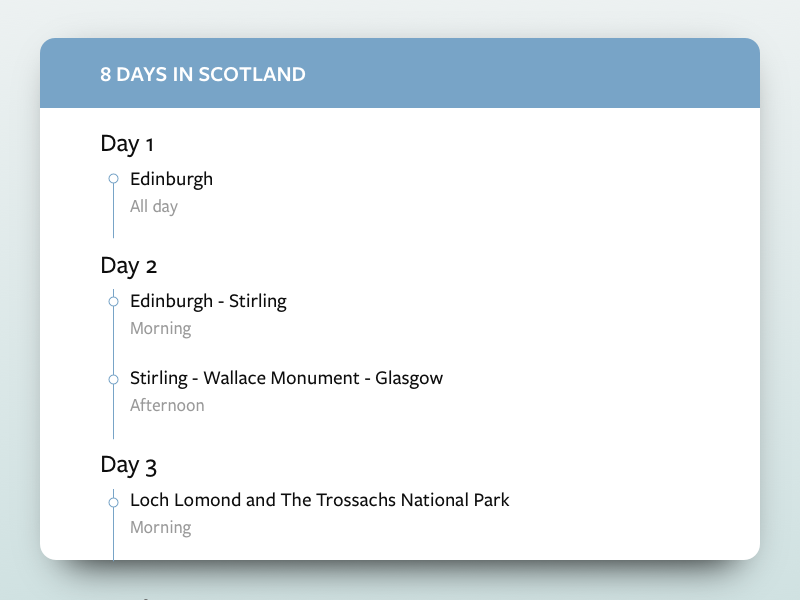Select the Day 1 heading
The height and width of the screenshot is (600, 800).
pos(127,144)
